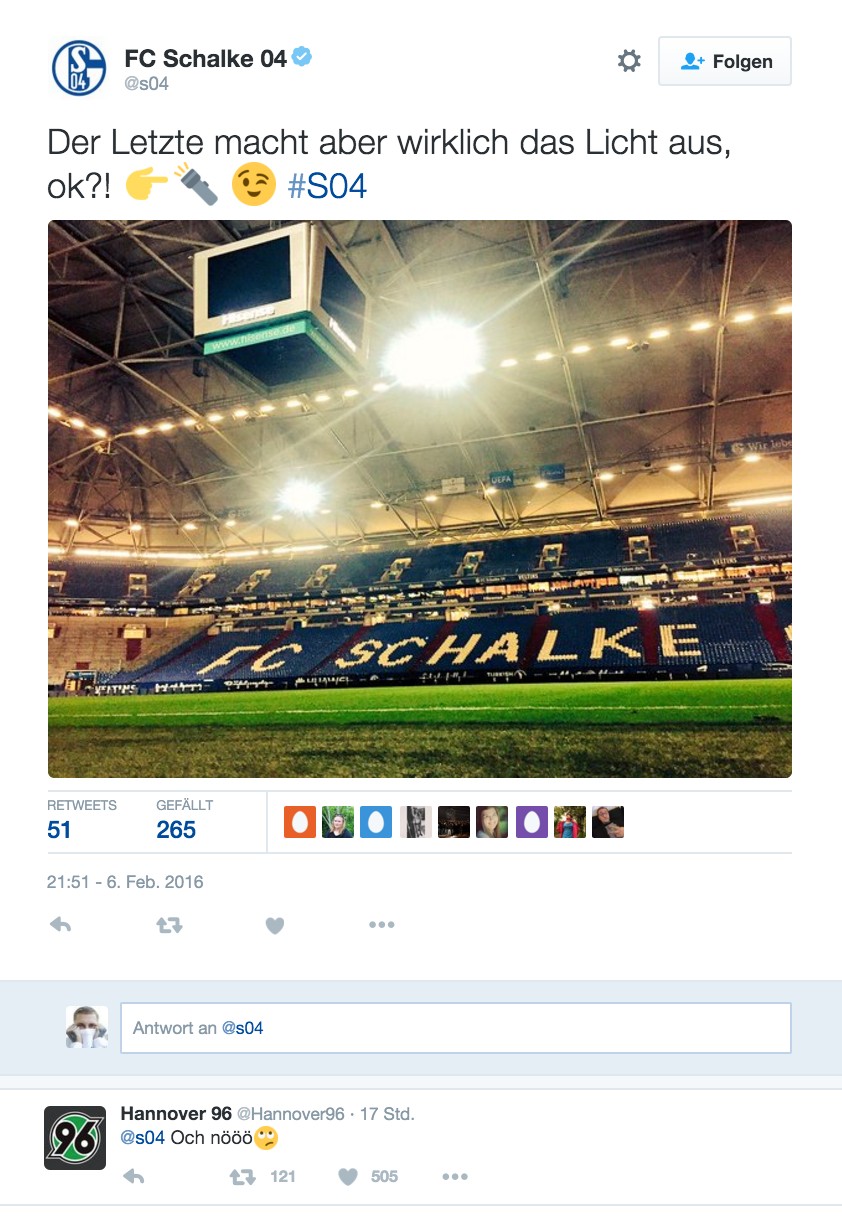Open the Hannover 96 account name link
Viewport: 842px width, 1218px height.
(176, 1113)
